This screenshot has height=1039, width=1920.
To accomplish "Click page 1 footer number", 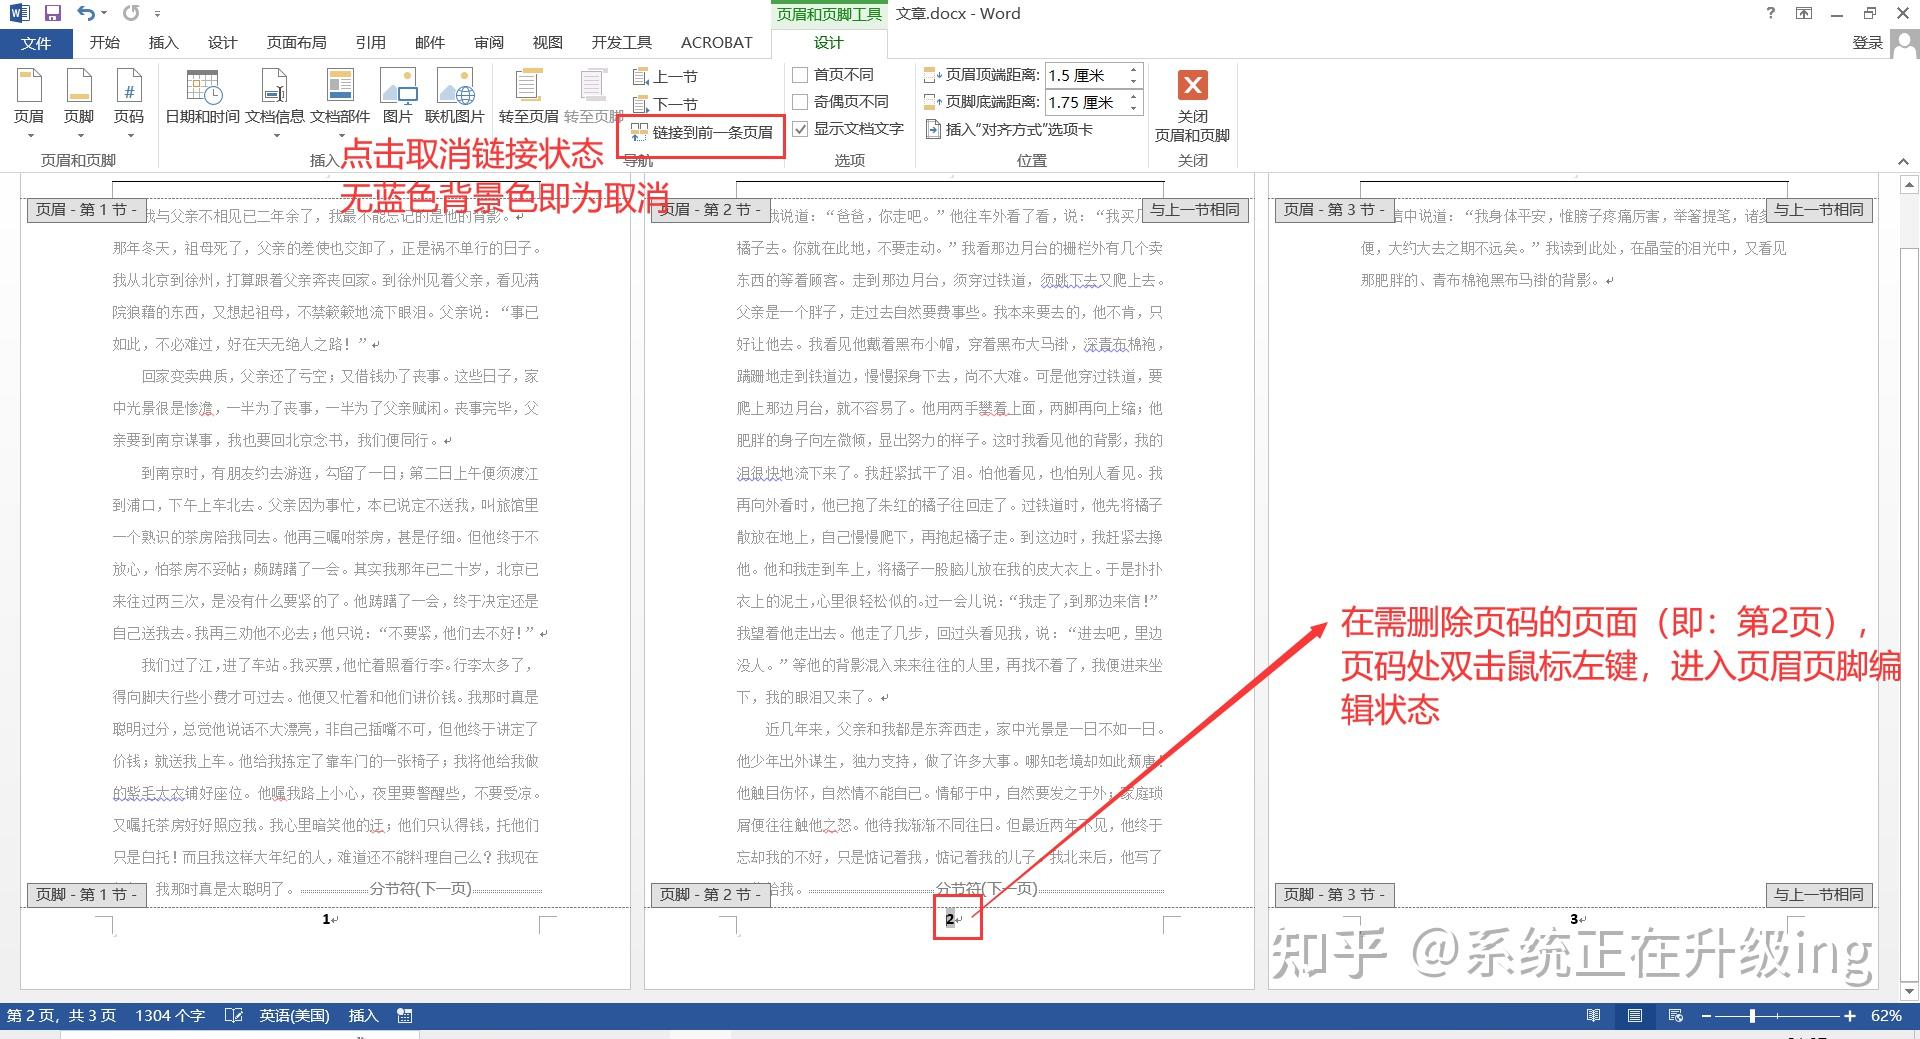I will (x=326, y=919).
